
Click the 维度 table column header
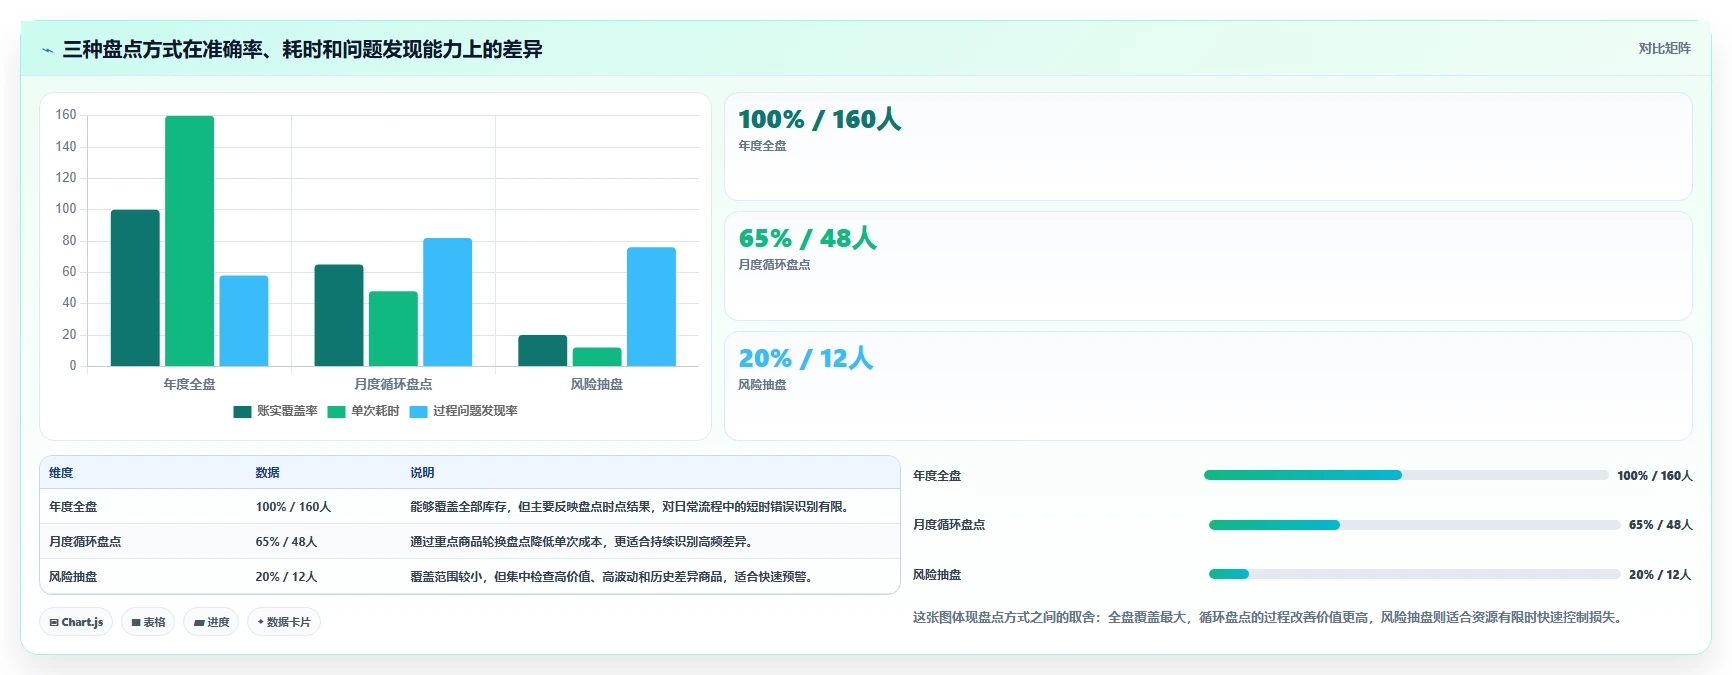pyautogui.click(x=61, y=473)
